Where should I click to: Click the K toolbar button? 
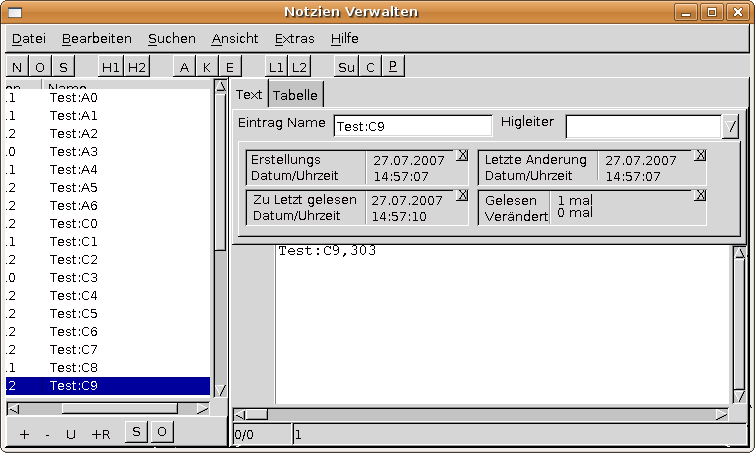(207, 67)
